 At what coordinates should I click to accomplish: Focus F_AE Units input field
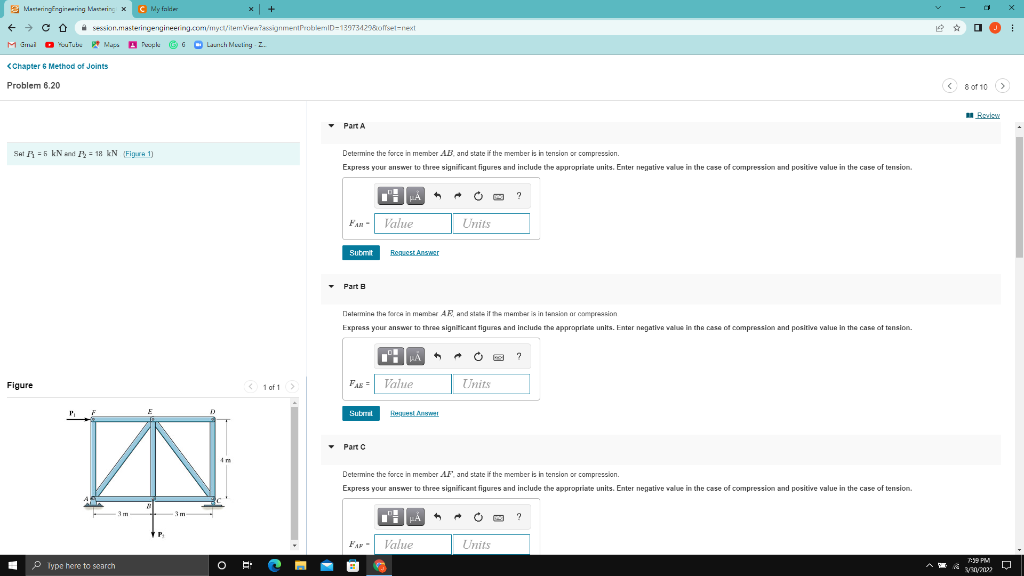pos(491,384)
